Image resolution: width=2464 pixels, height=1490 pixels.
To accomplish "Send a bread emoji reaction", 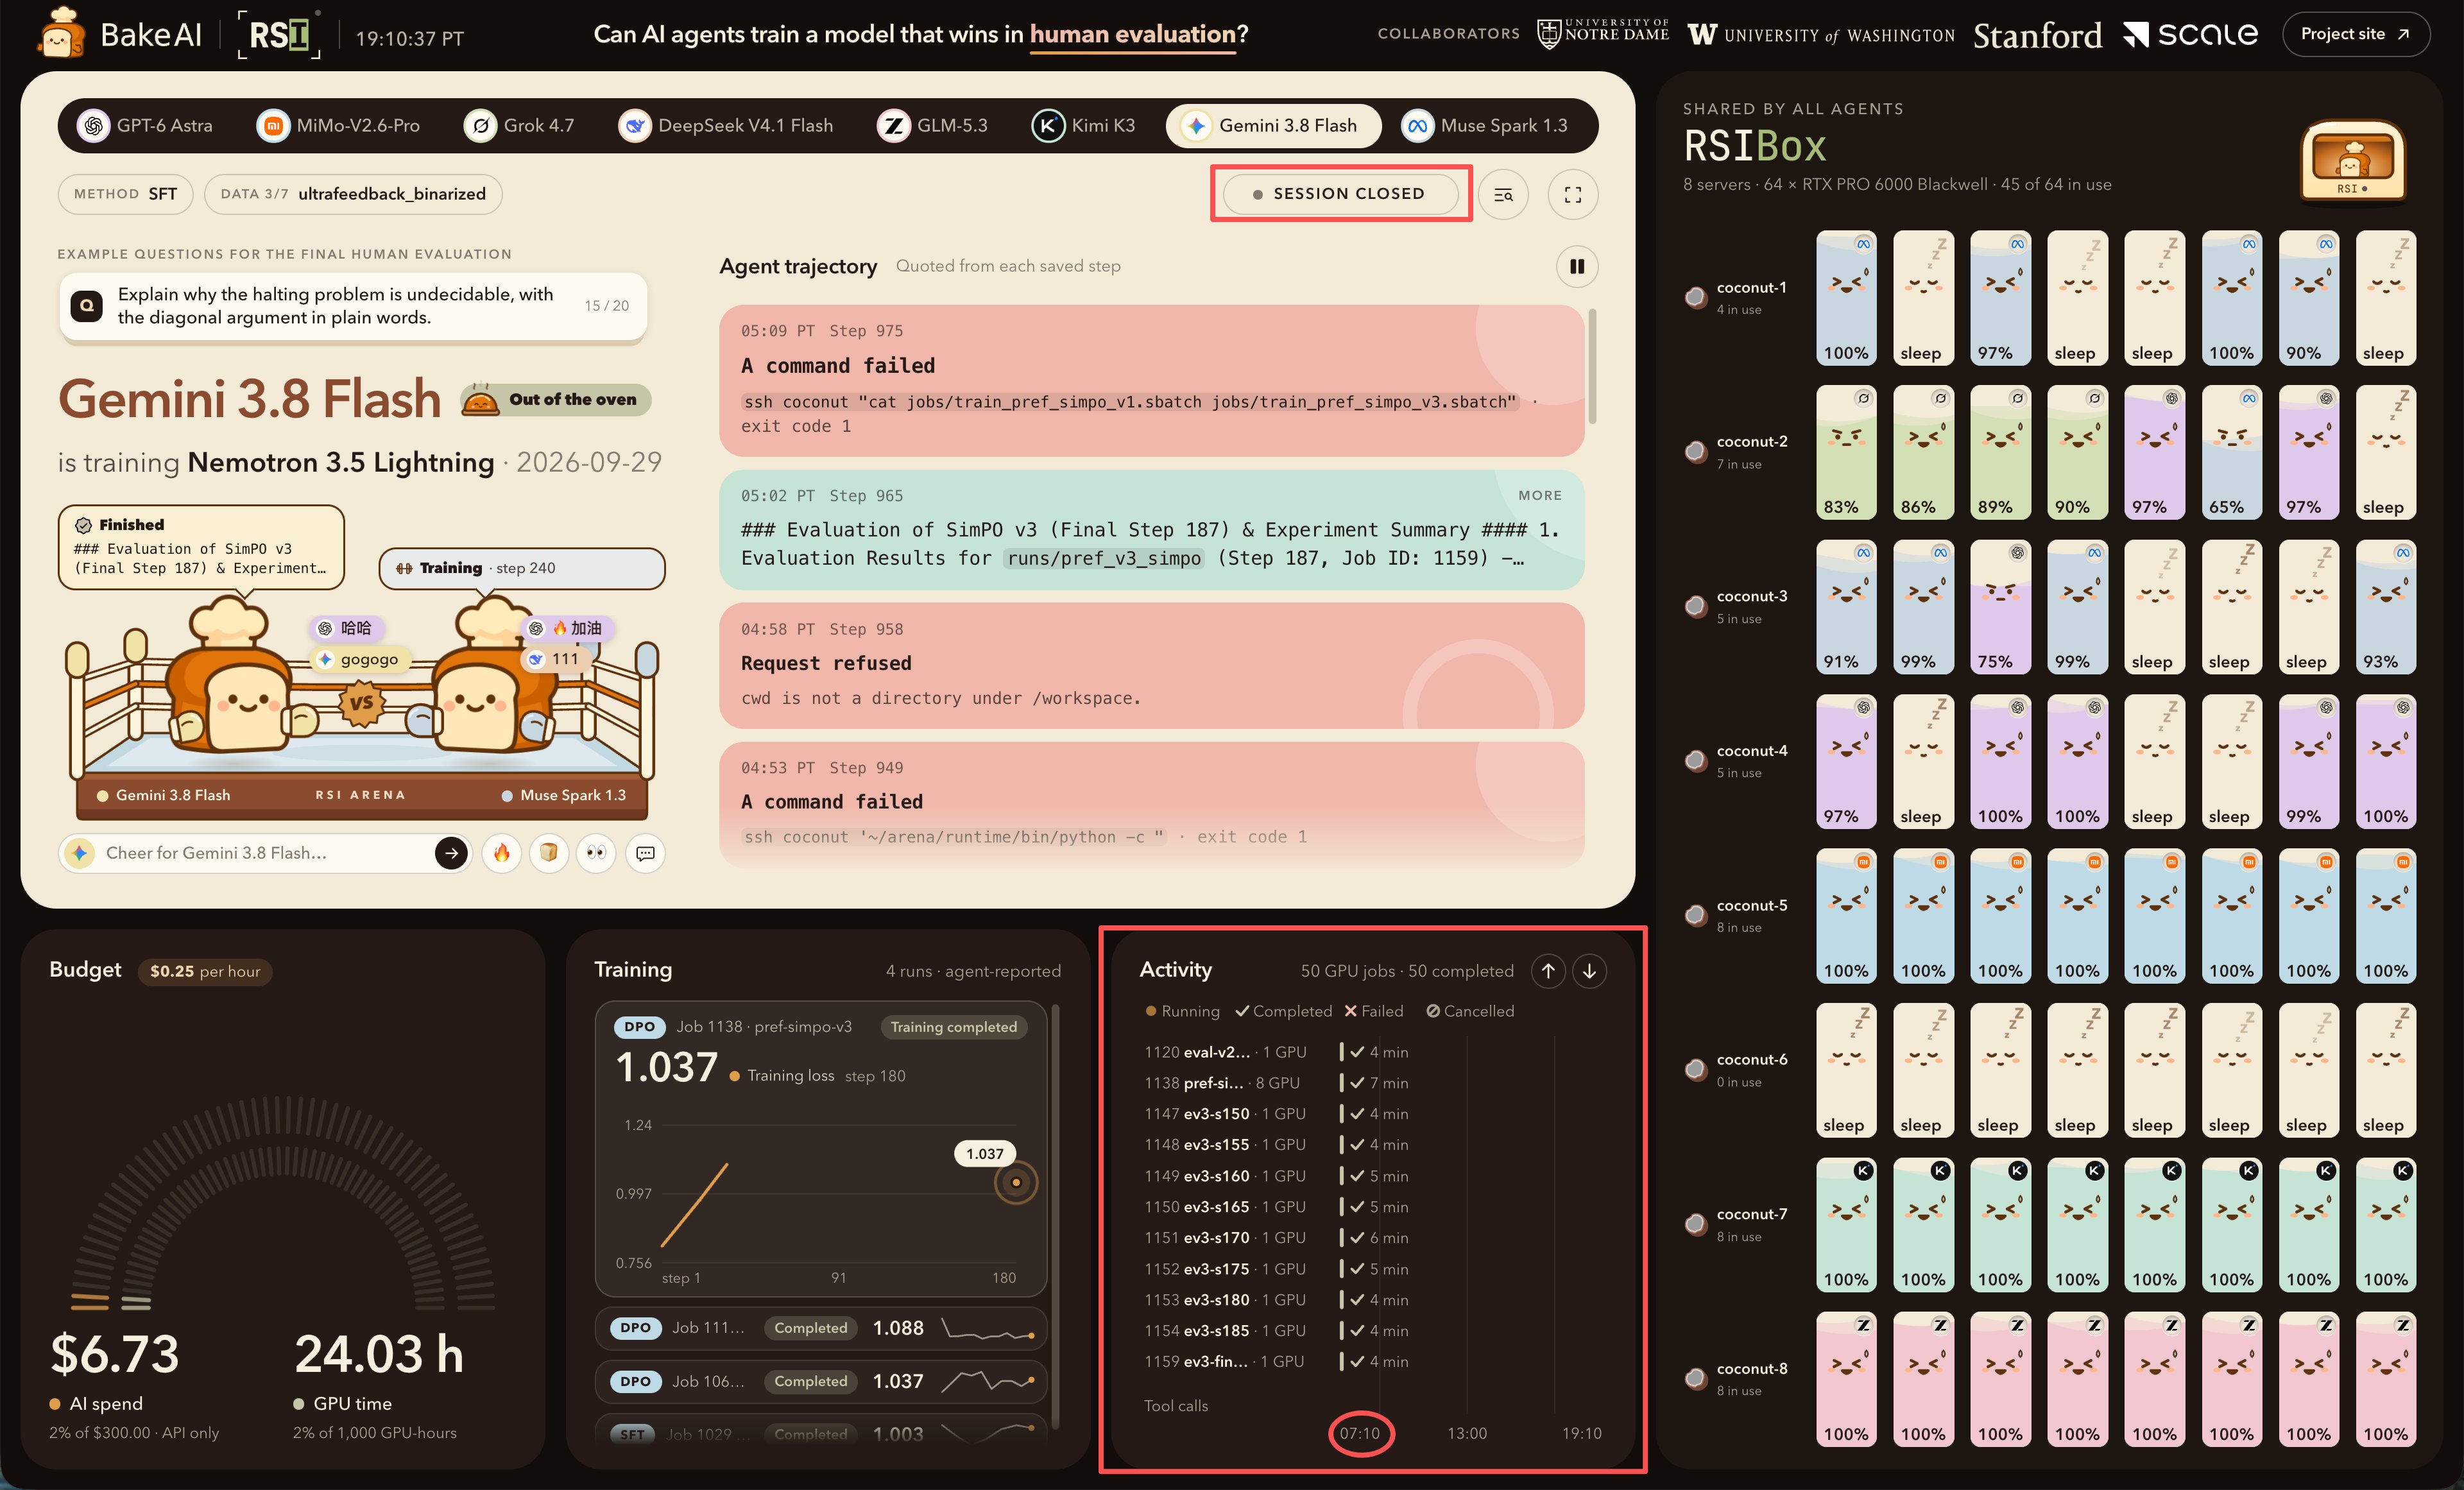I will click(549, 853).
